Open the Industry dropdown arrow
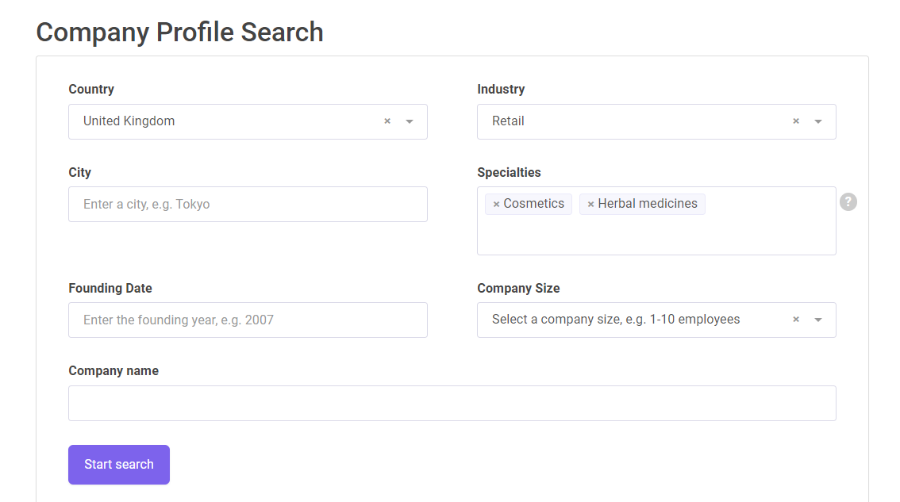900x502 pixels. point(818,122)
